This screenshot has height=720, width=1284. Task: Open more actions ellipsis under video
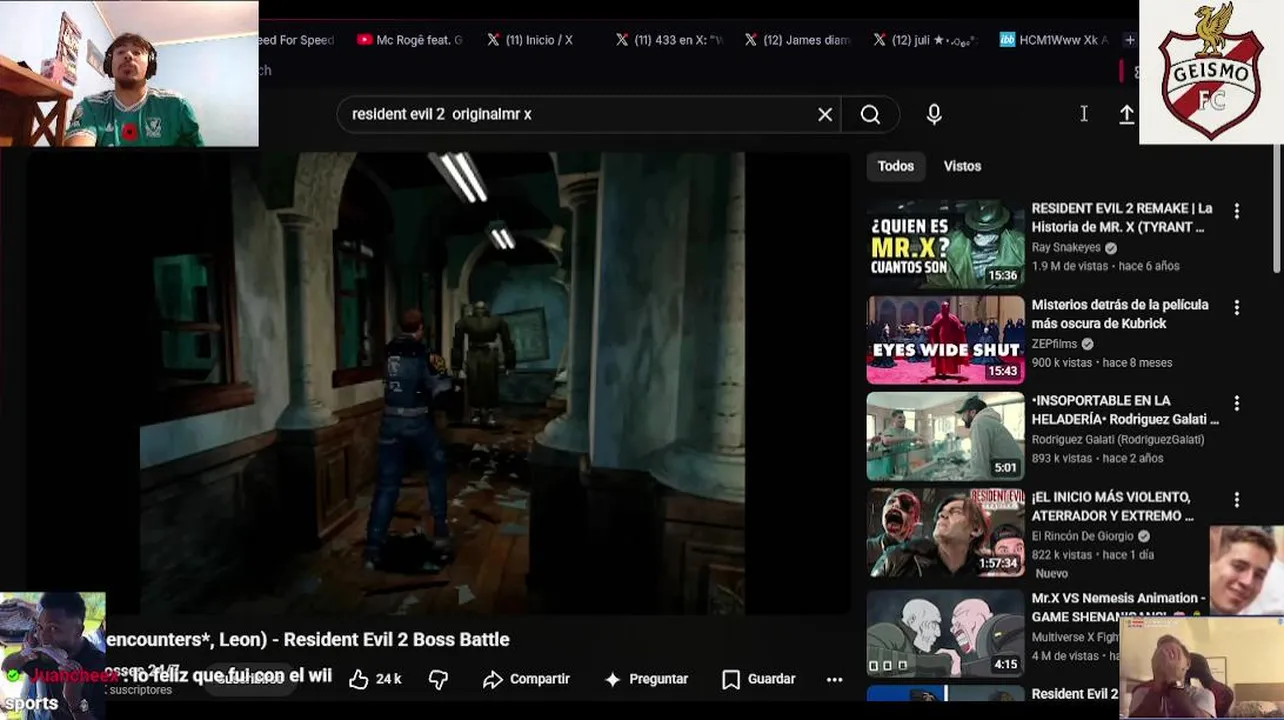click(835, 679)
